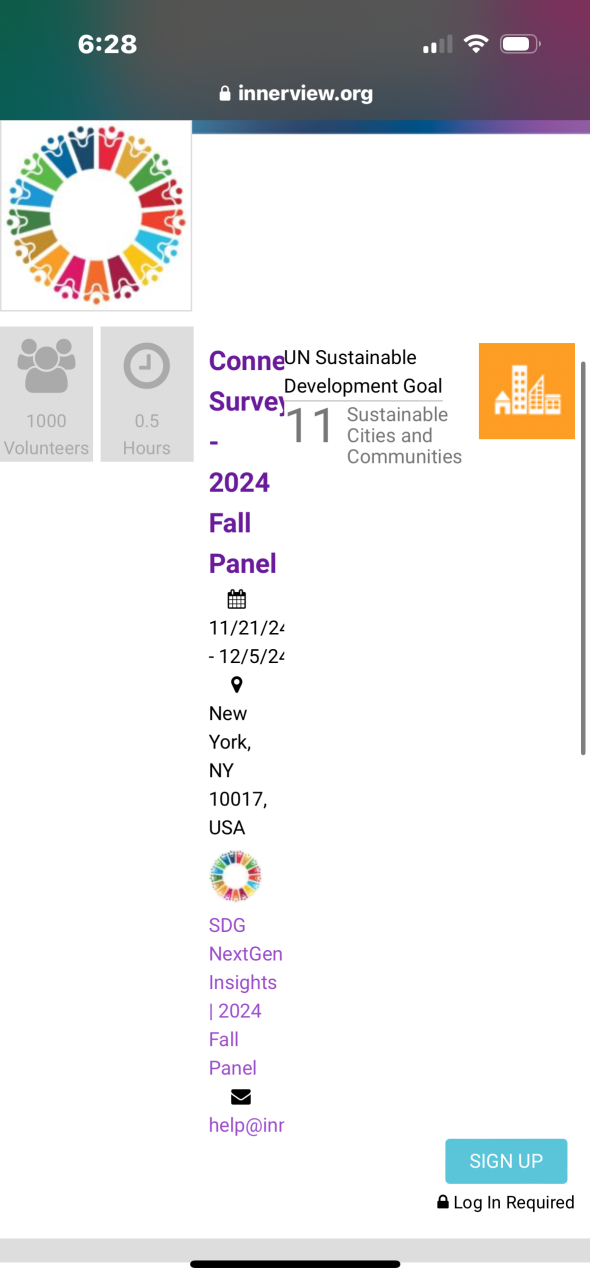Viewport: 590px width, 1280px height.
Task: Tap the clock hours icon
Action: pyautogui.click(x=147, y=367)
